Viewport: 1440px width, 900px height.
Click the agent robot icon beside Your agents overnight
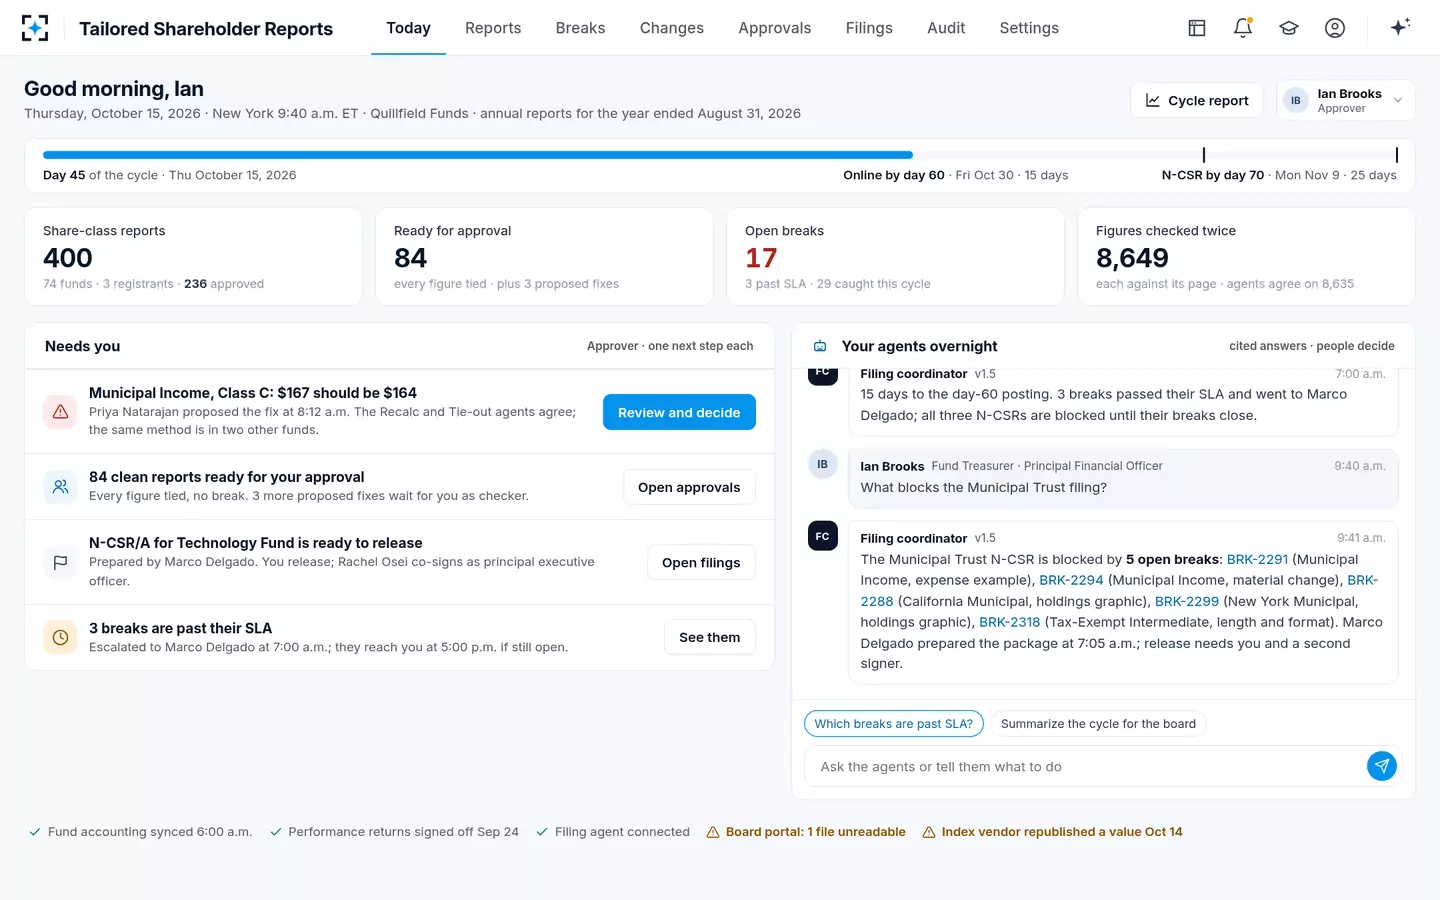(x=820, y=346)
